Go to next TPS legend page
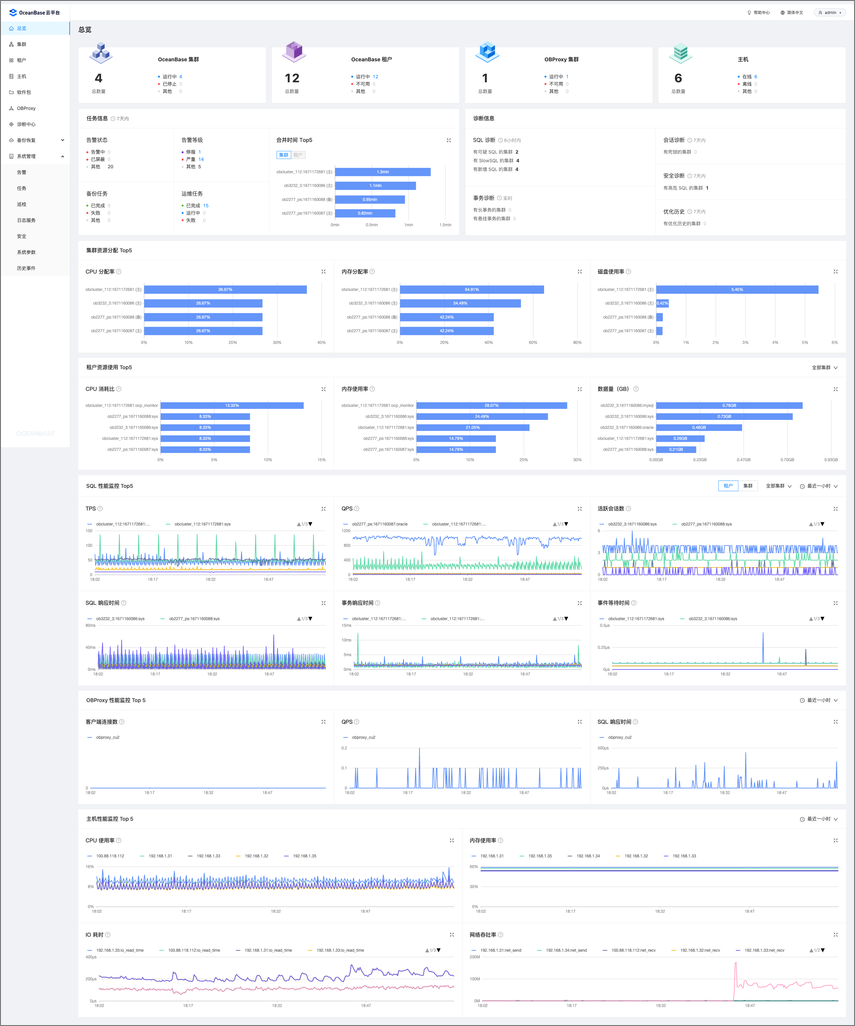This screenshot has width=855, height=1026. click(x=311, y=524)
